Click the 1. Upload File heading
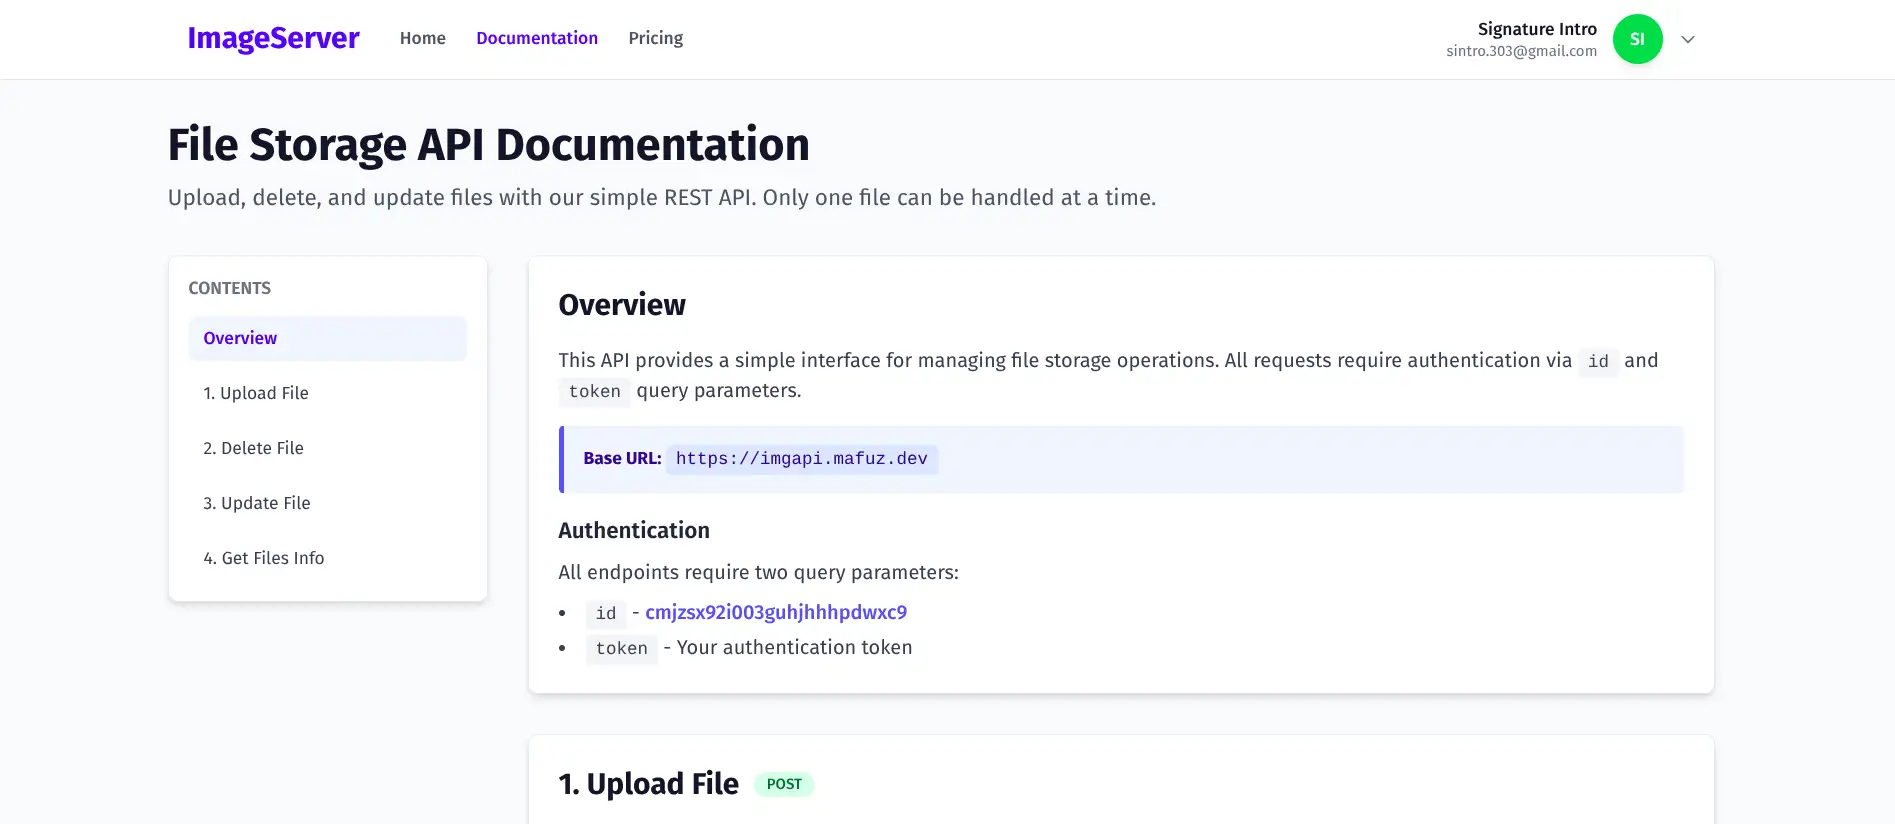Image resolution: width=1895 pixels, height=824 pixels. pyautogui.click(x=648, y=784)
